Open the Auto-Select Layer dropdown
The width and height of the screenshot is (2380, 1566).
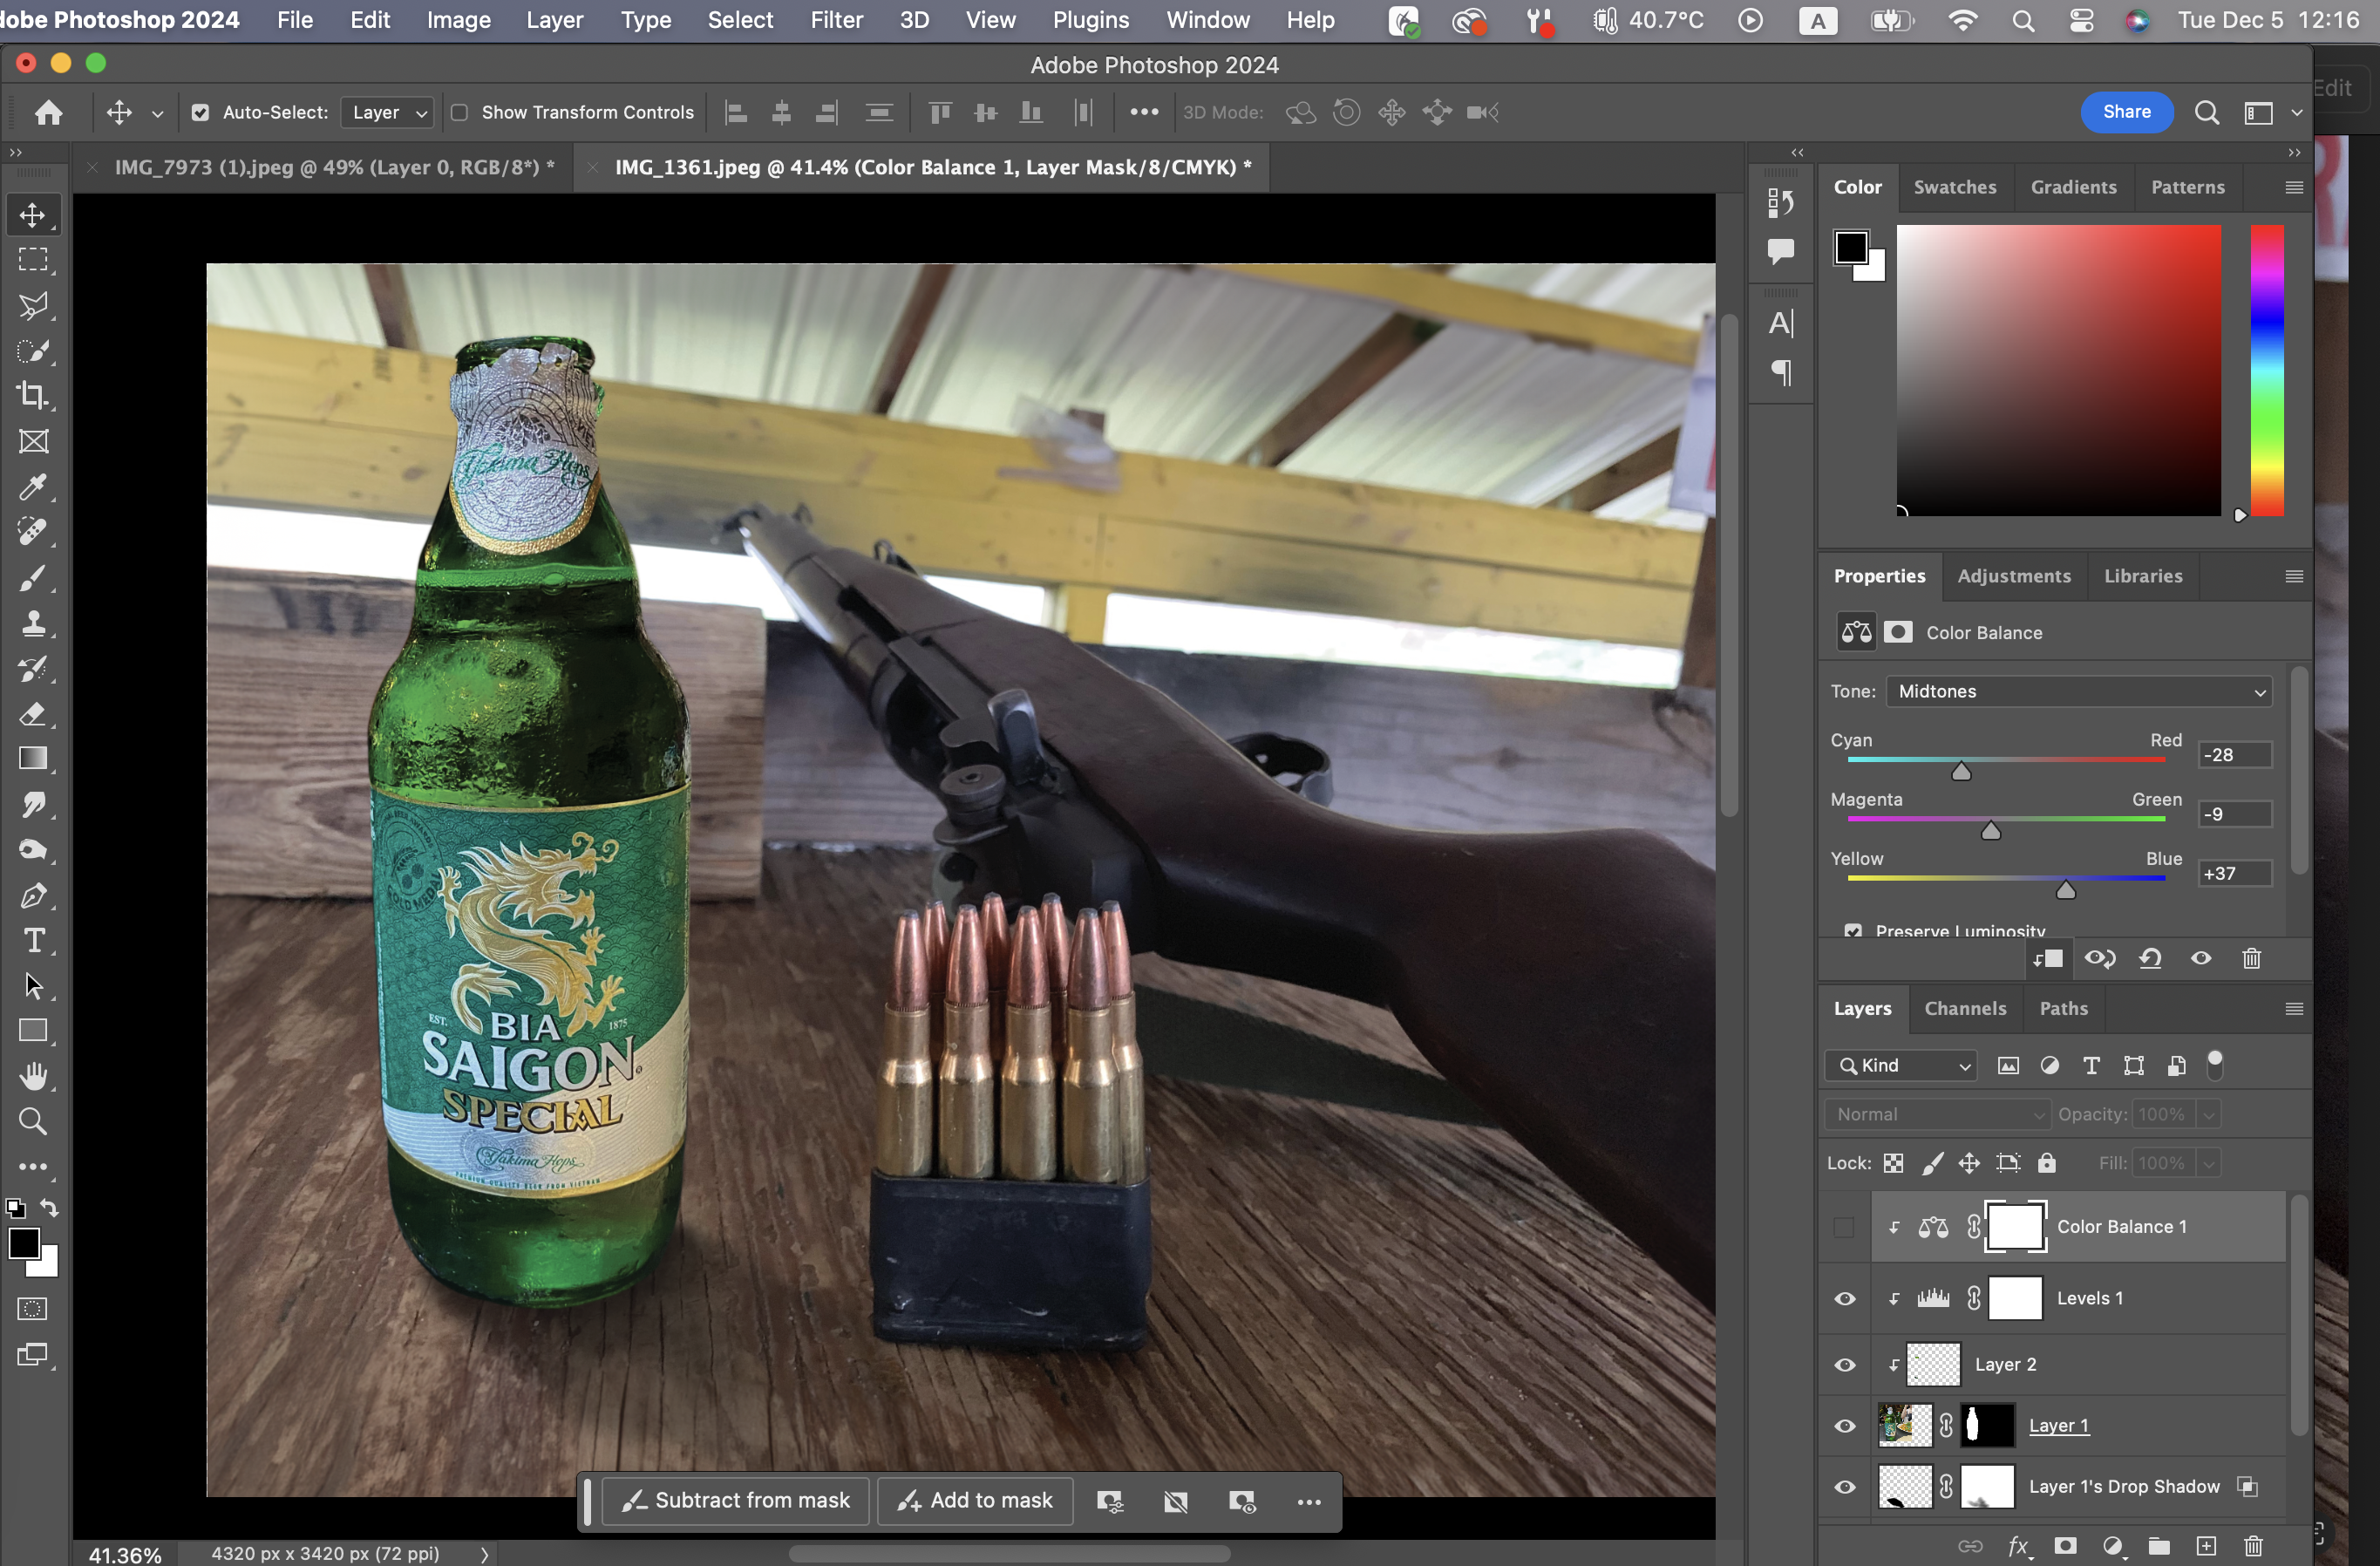click(388, 113)
